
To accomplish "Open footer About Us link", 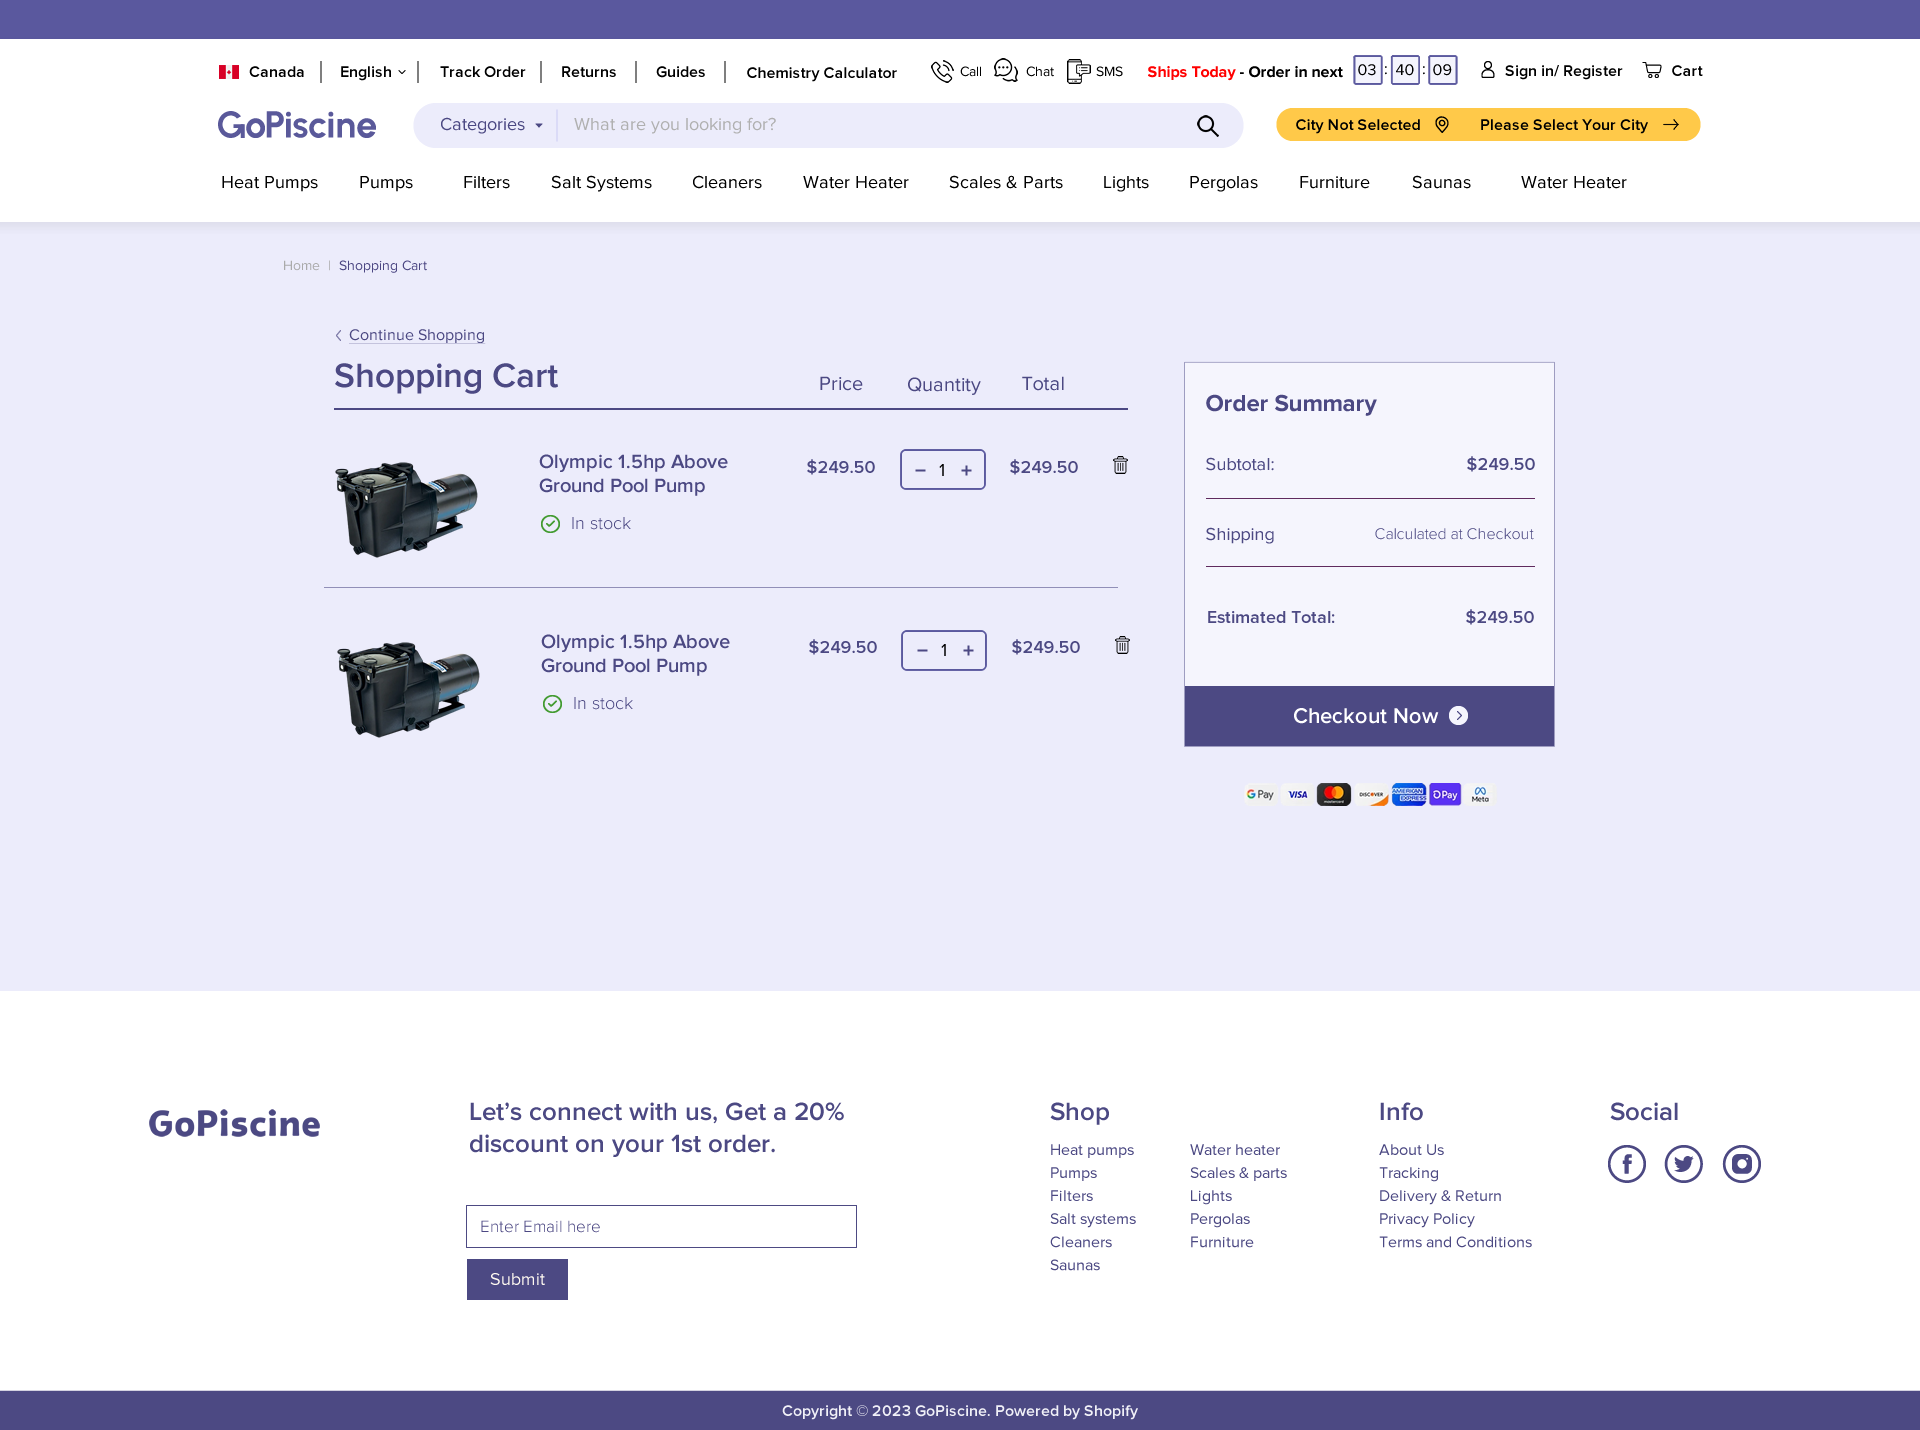I will 1411,1150.
